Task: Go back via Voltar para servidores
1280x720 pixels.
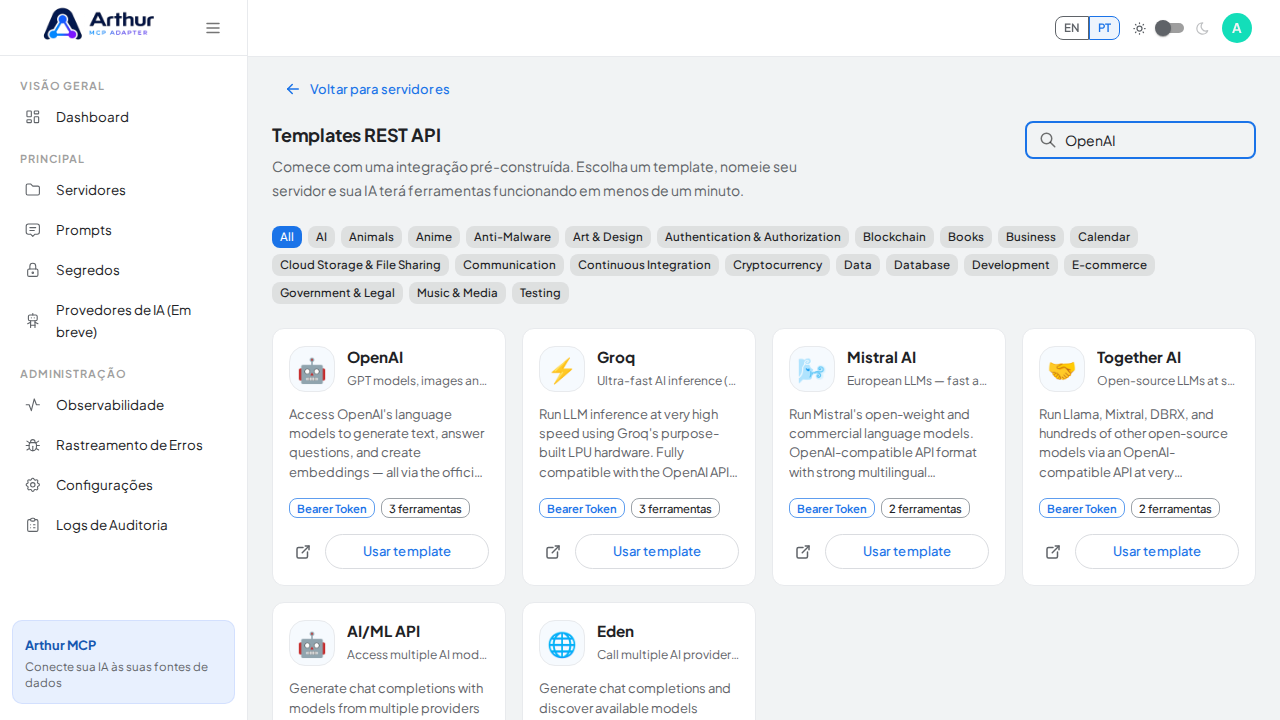Action: coord(367,89)
